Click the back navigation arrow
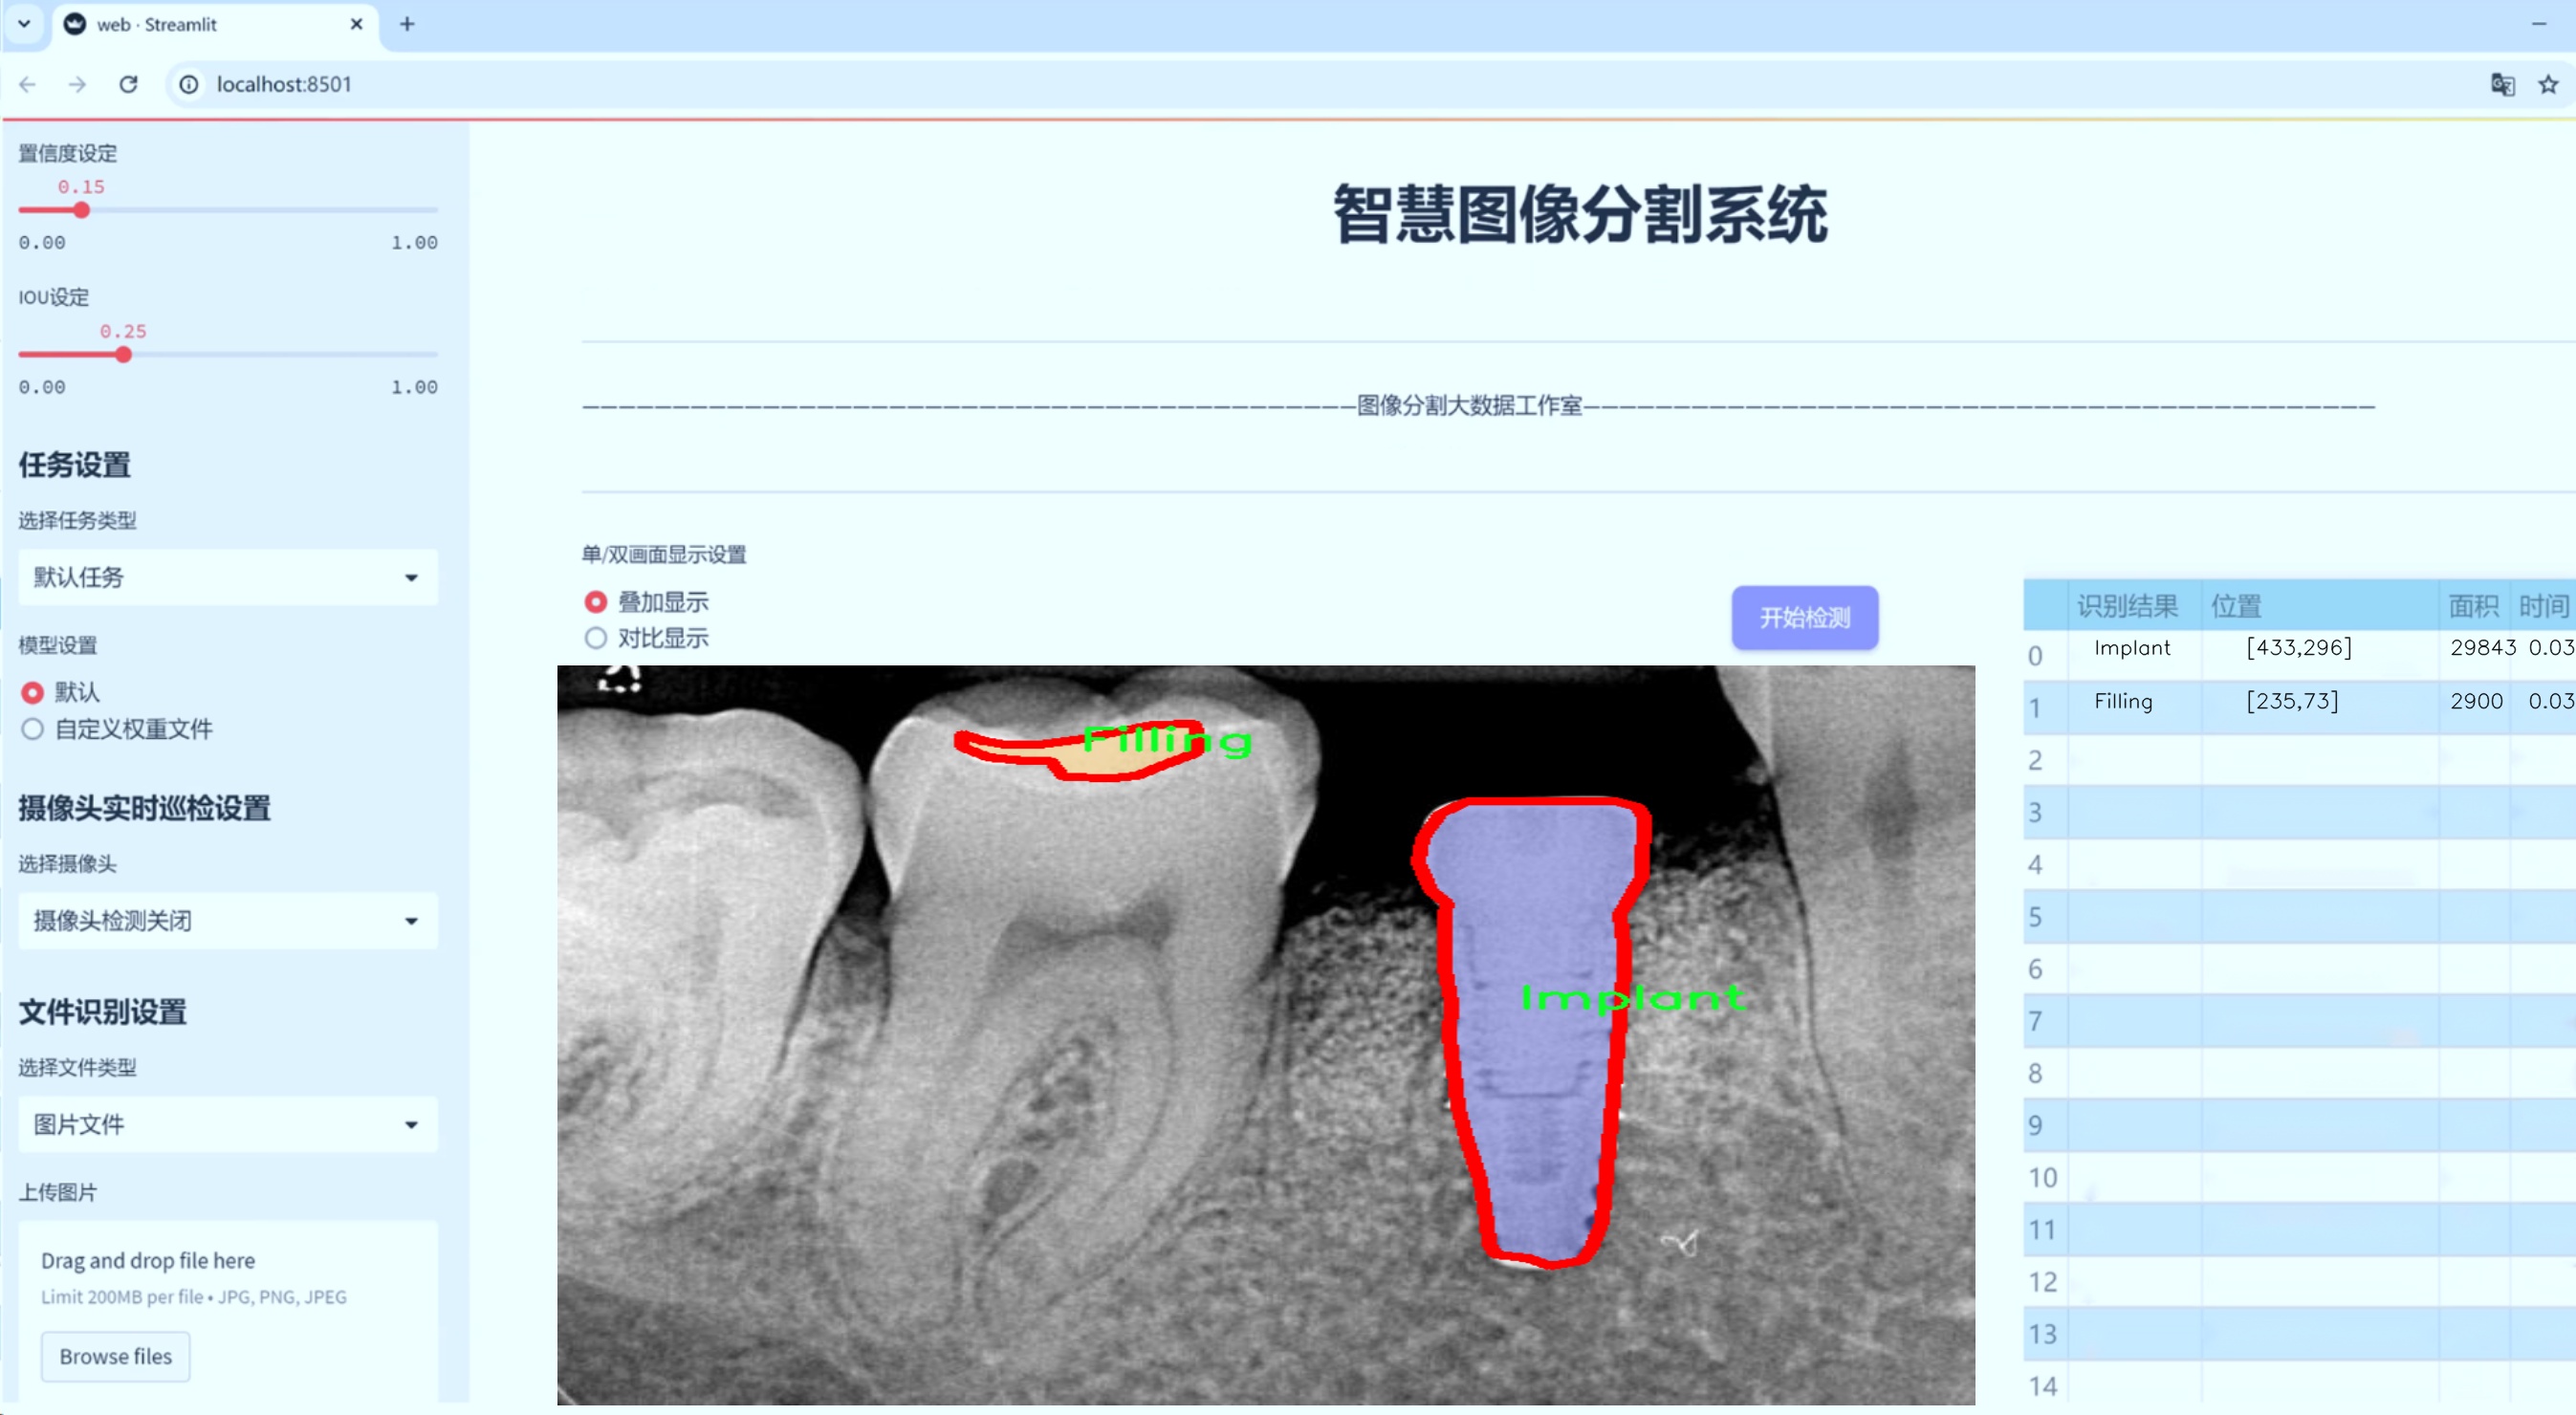2576x1415 pixels. (x=27, y=84)
